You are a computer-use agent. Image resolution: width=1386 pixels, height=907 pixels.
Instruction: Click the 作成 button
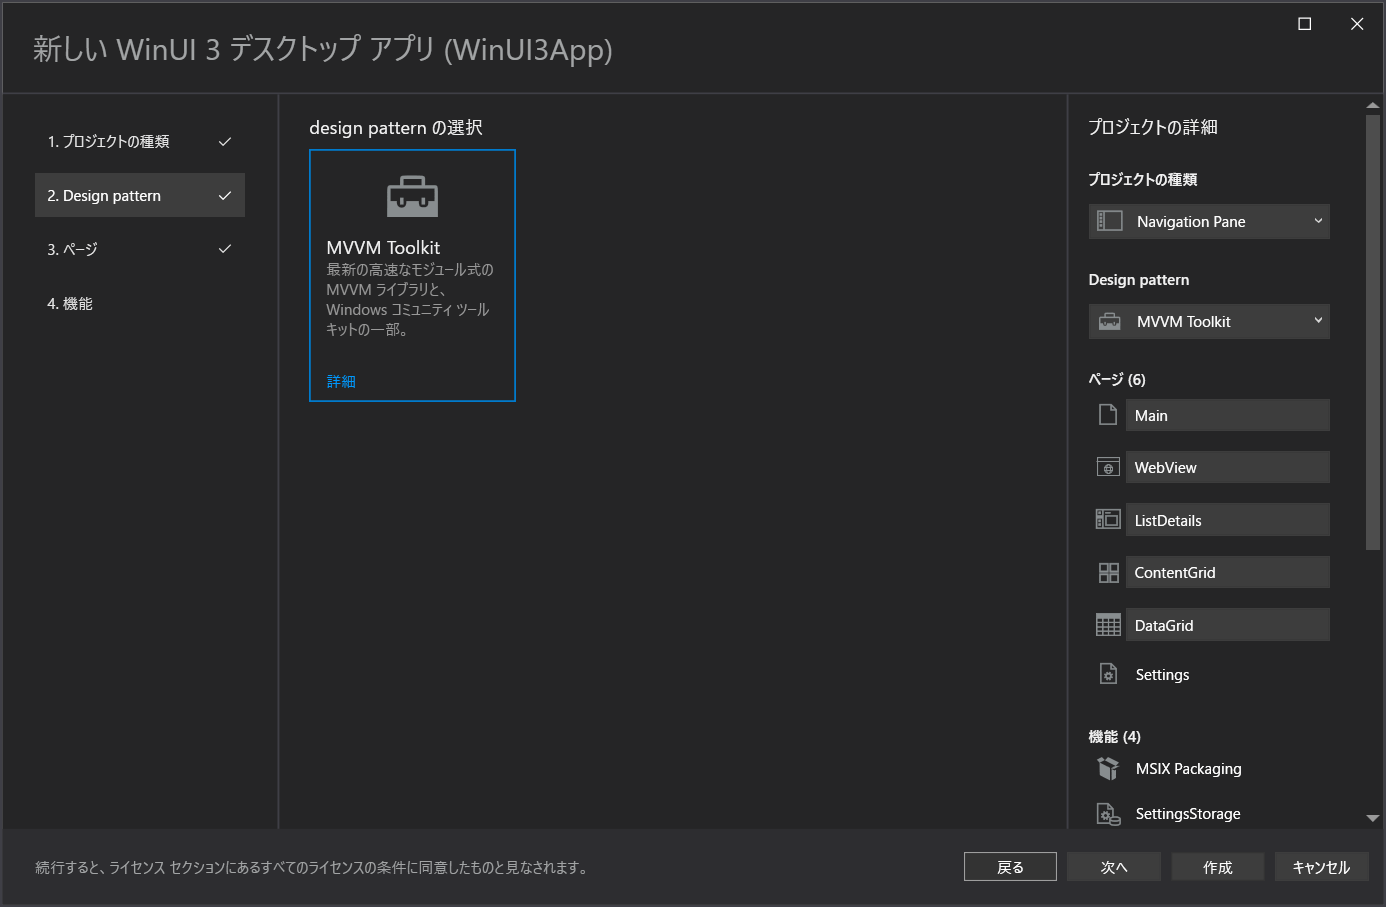1218,867
